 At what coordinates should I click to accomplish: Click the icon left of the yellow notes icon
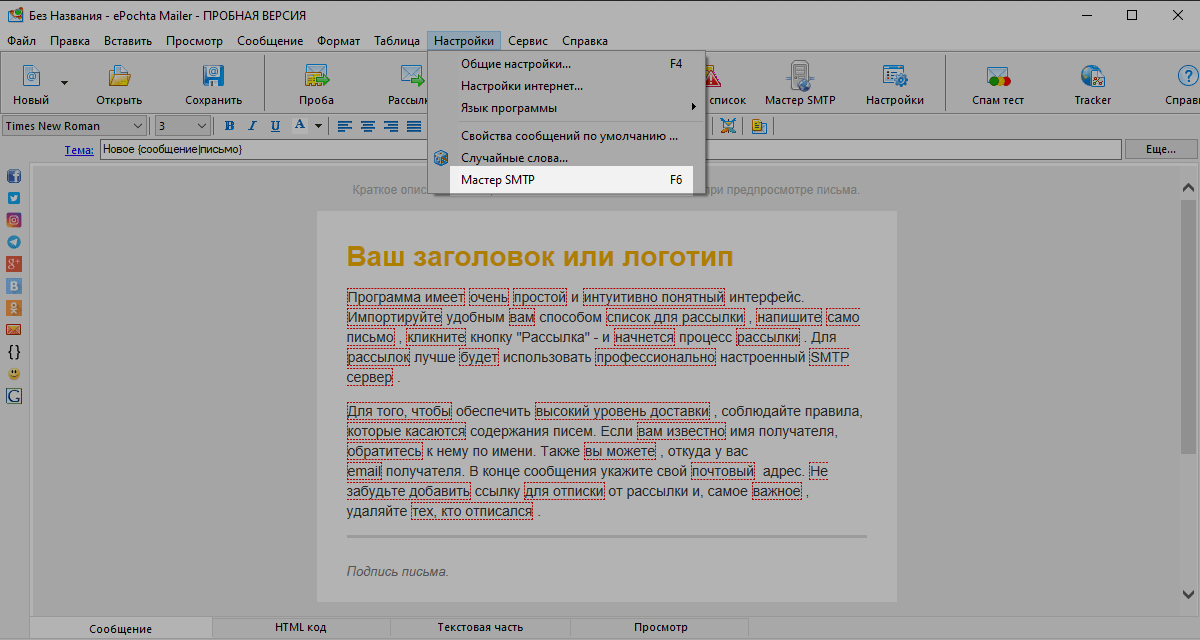pyautogui.click(x=728, y=126)
